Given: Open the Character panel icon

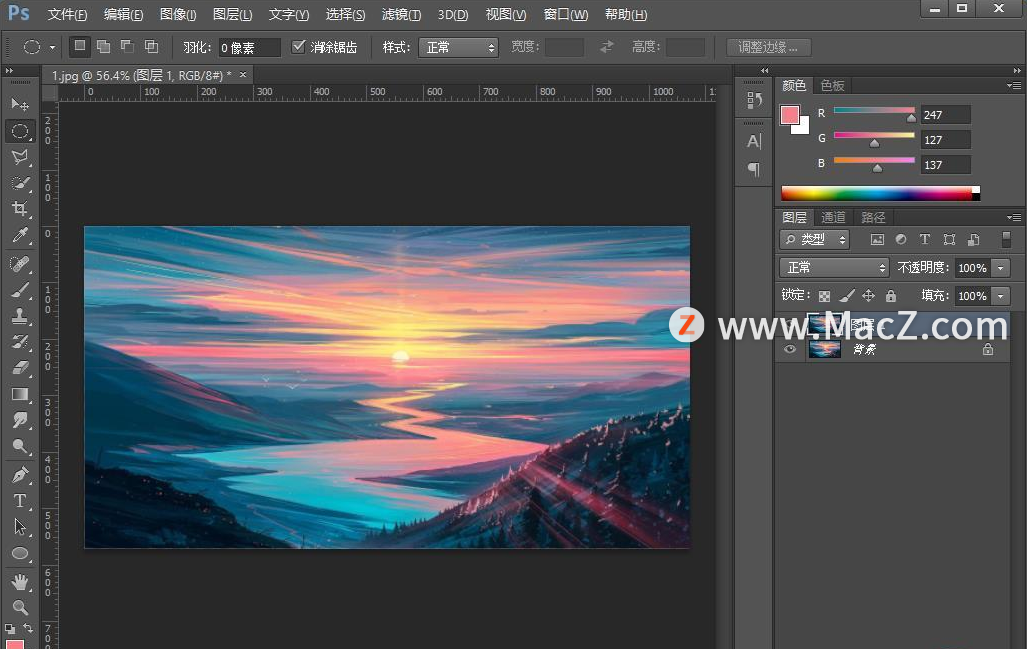Looking at the screenshot, I should [754, 141].
